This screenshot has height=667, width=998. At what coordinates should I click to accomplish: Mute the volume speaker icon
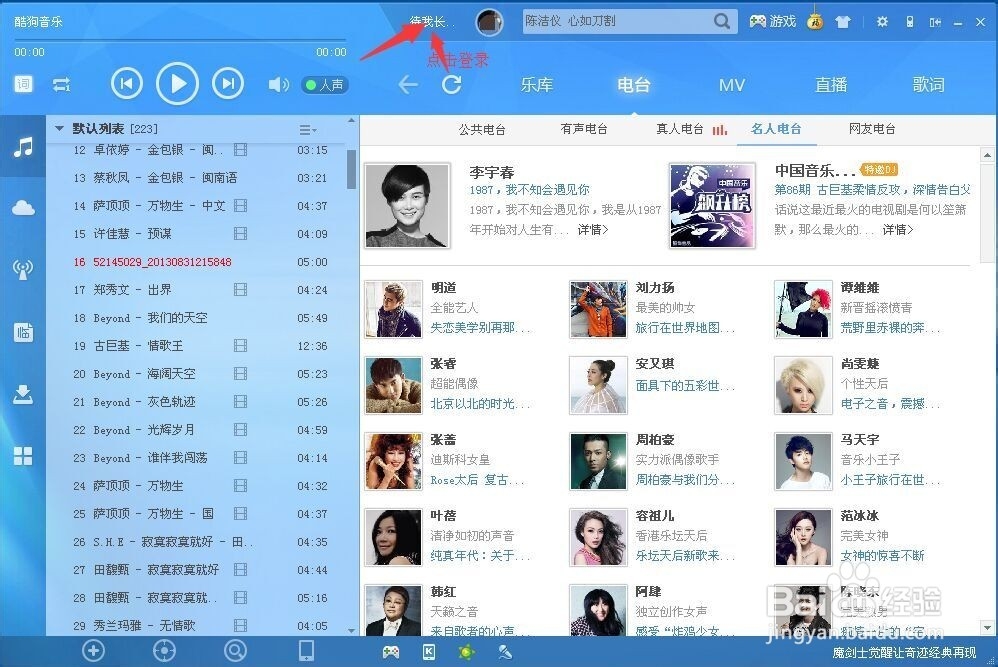coord(279,84)
